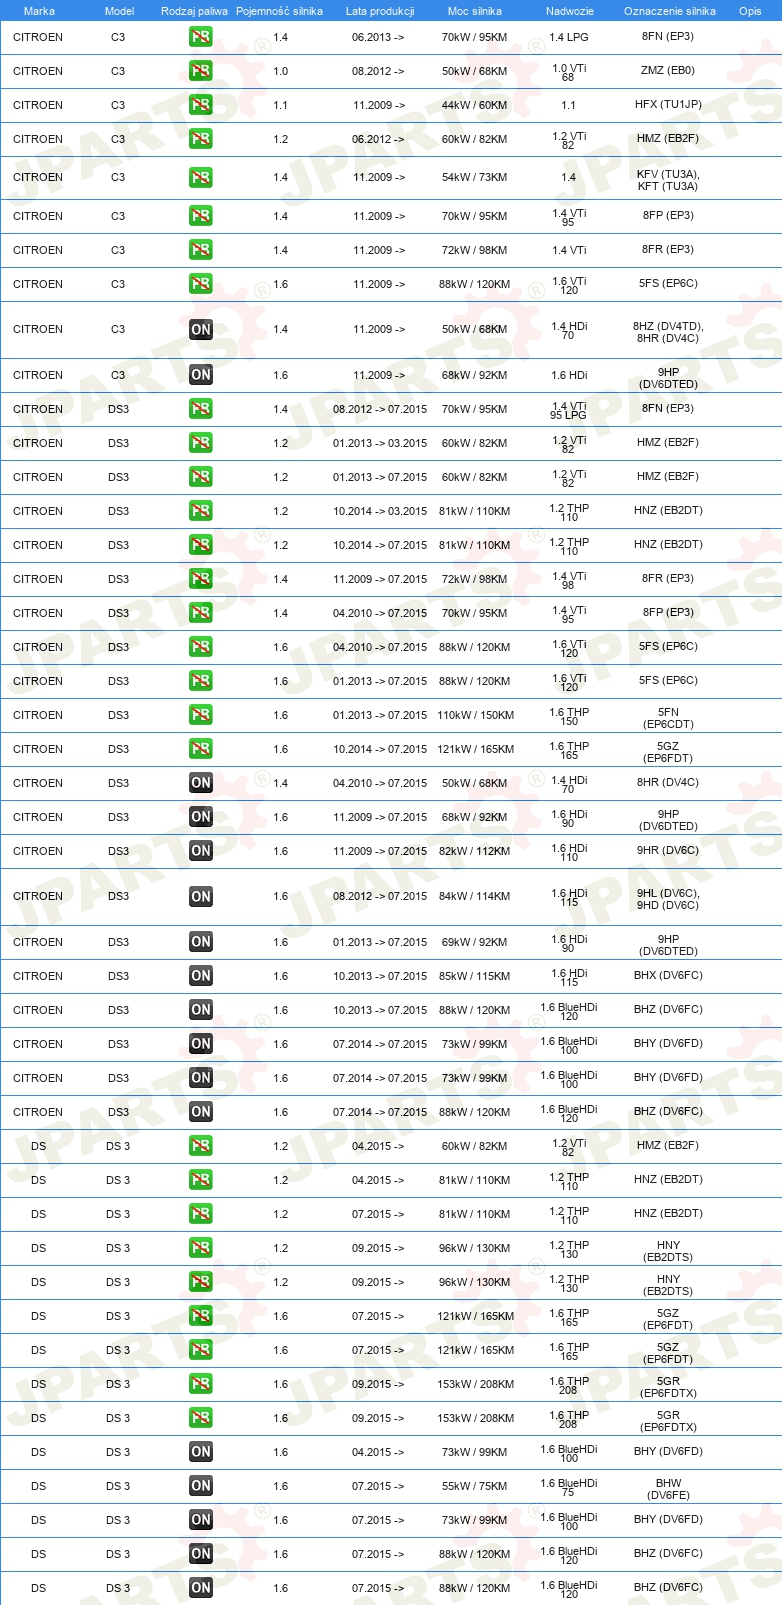The image size is (782, 1605).
Task: Click power value 44kW / 60KM
Action: click(474, 105)
